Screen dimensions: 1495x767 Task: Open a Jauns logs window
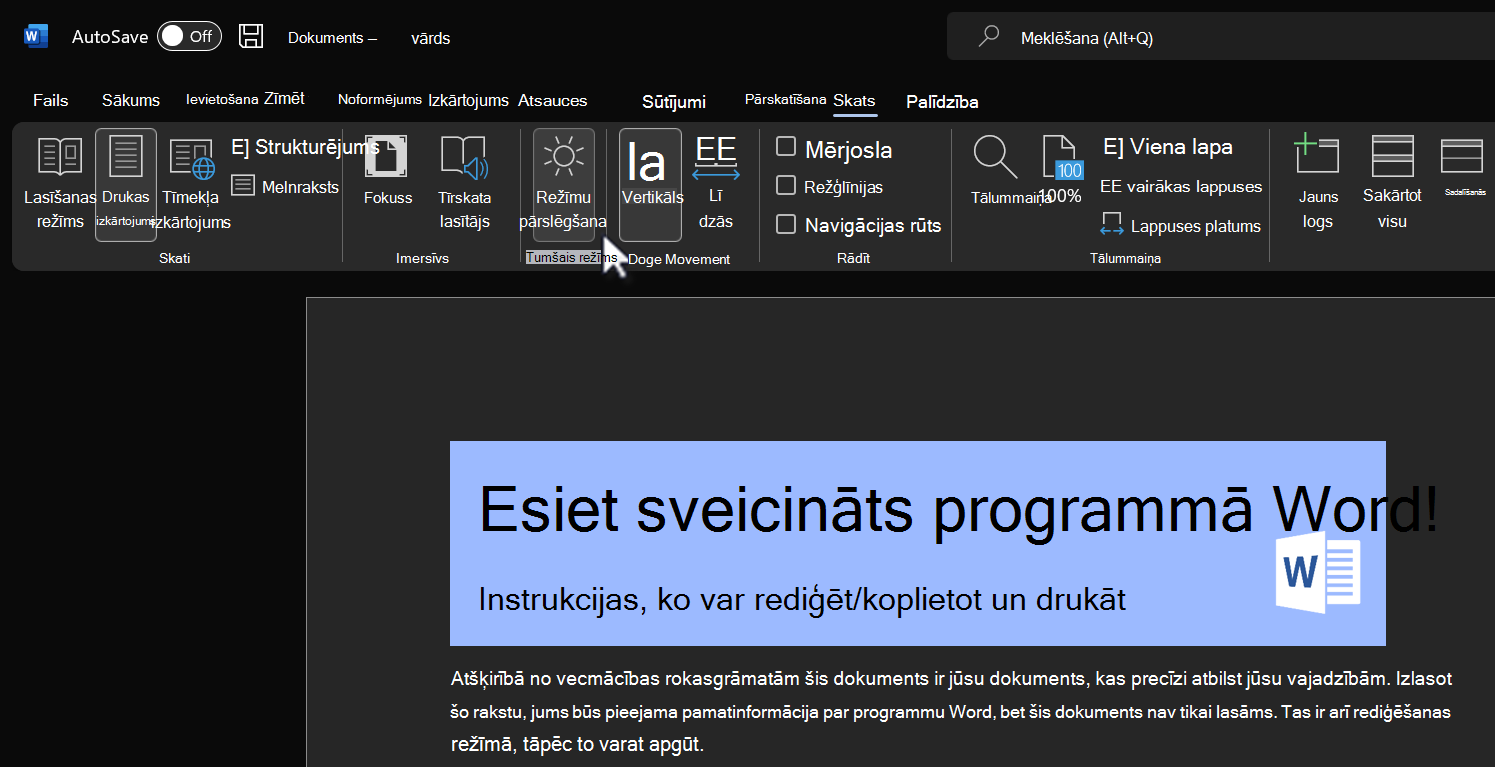[x=1317, y=183]
